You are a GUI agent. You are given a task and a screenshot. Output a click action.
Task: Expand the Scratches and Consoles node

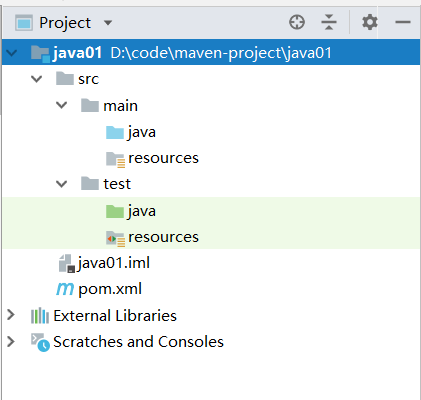click(x=11, y=341)
